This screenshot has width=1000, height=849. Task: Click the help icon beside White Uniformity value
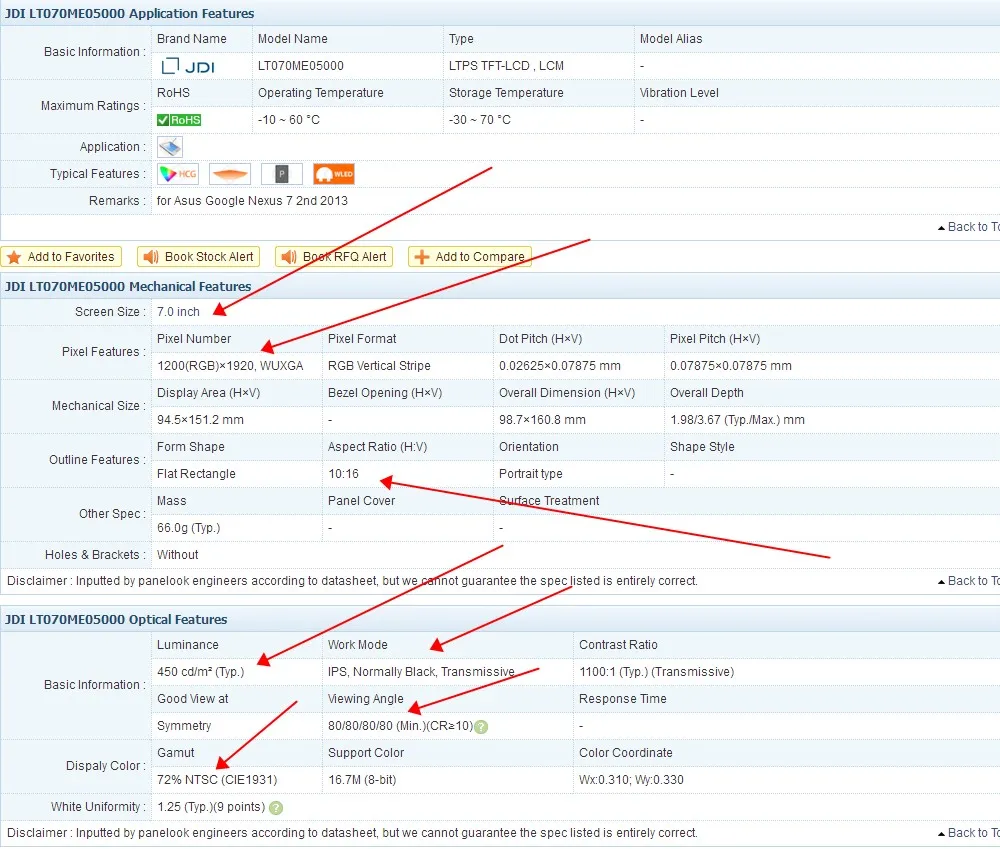[276, 808]
